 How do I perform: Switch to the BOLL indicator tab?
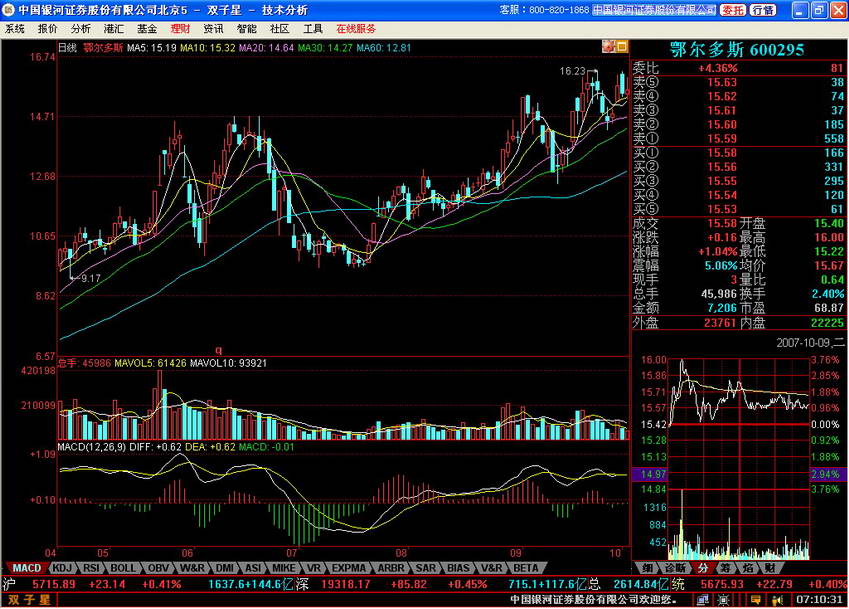pos(123,568)
